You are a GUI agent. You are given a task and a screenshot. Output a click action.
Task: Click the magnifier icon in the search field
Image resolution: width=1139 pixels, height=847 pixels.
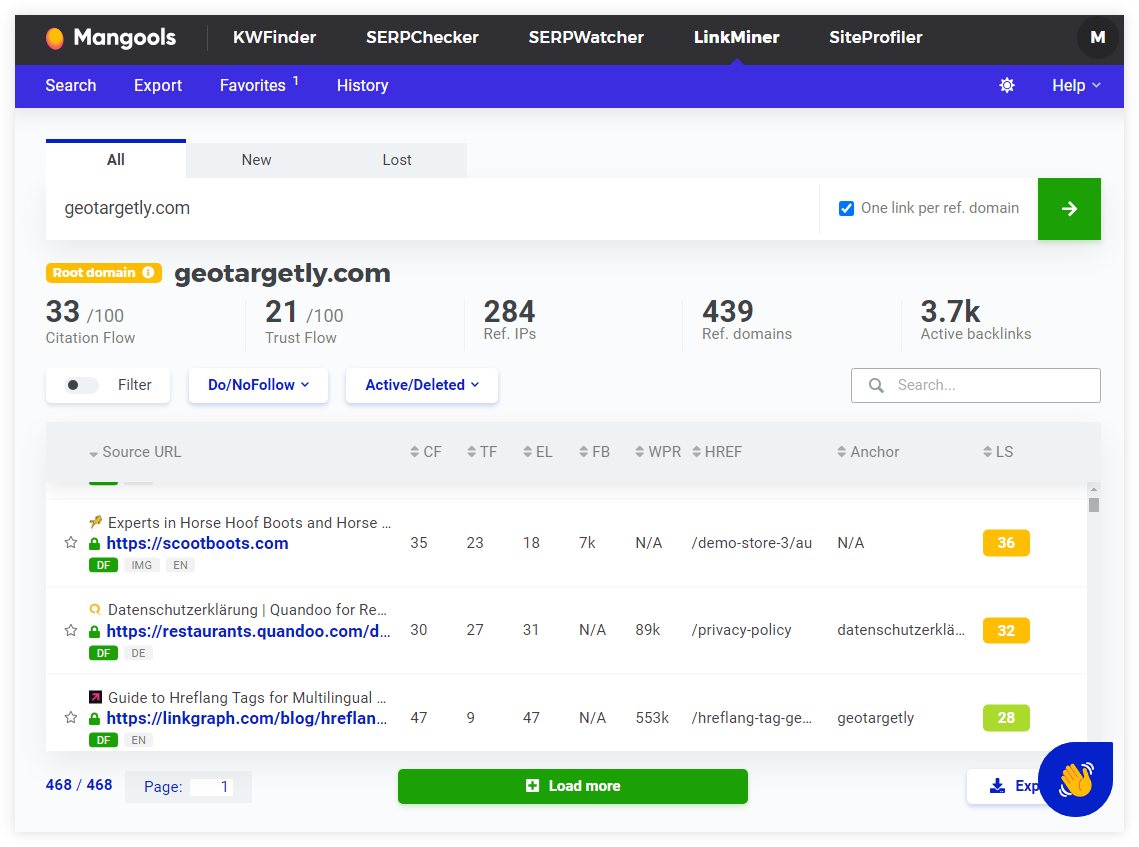[x=876, y=385]
